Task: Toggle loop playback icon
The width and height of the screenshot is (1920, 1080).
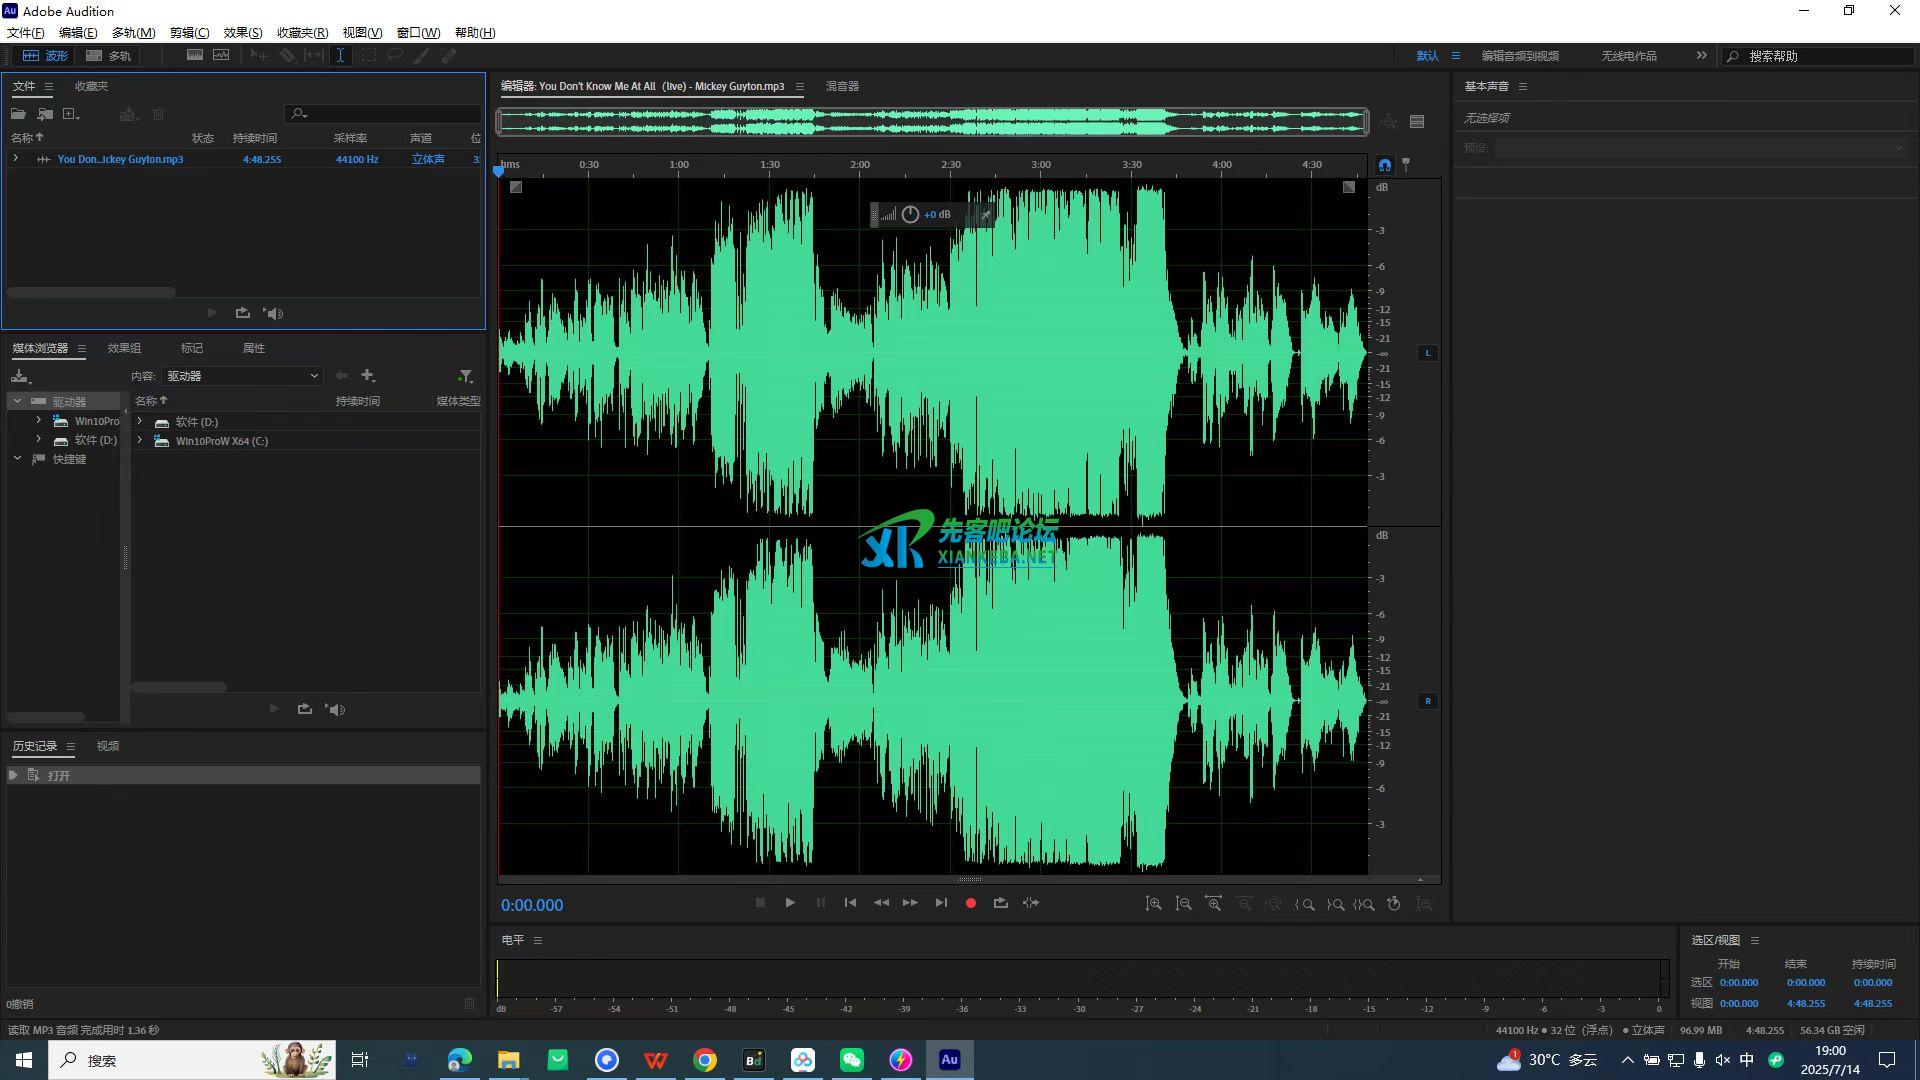Action: (1000, 903)
